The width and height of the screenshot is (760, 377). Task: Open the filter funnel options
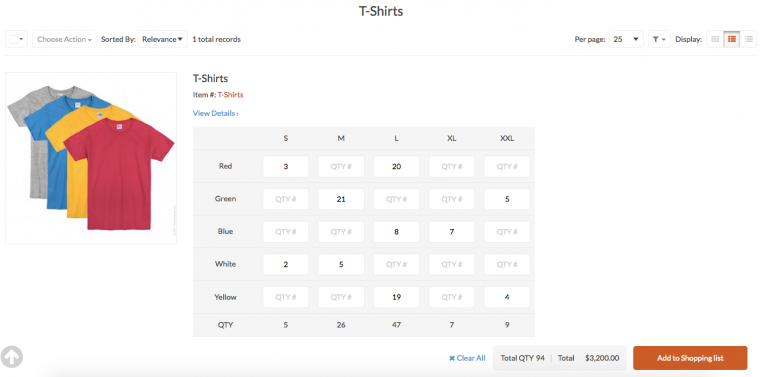point(659,39)
